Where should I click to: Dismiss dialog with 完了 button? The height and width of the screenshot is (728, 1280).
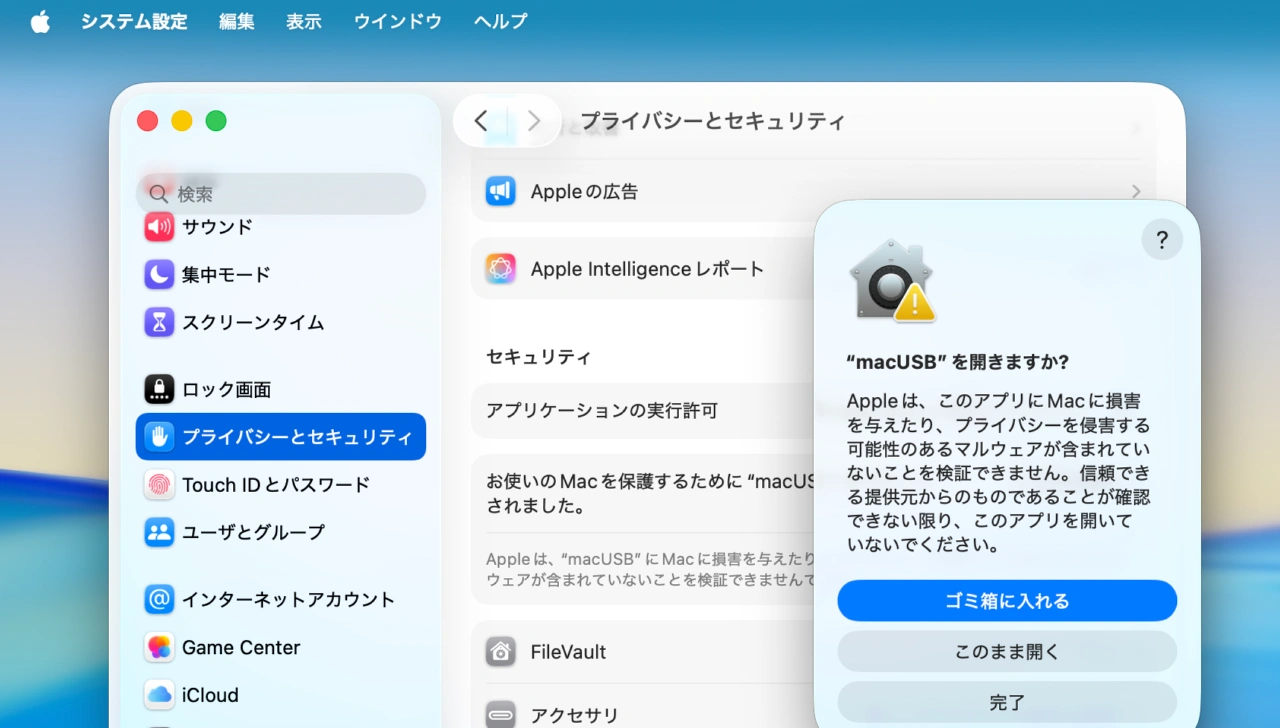1007,702
